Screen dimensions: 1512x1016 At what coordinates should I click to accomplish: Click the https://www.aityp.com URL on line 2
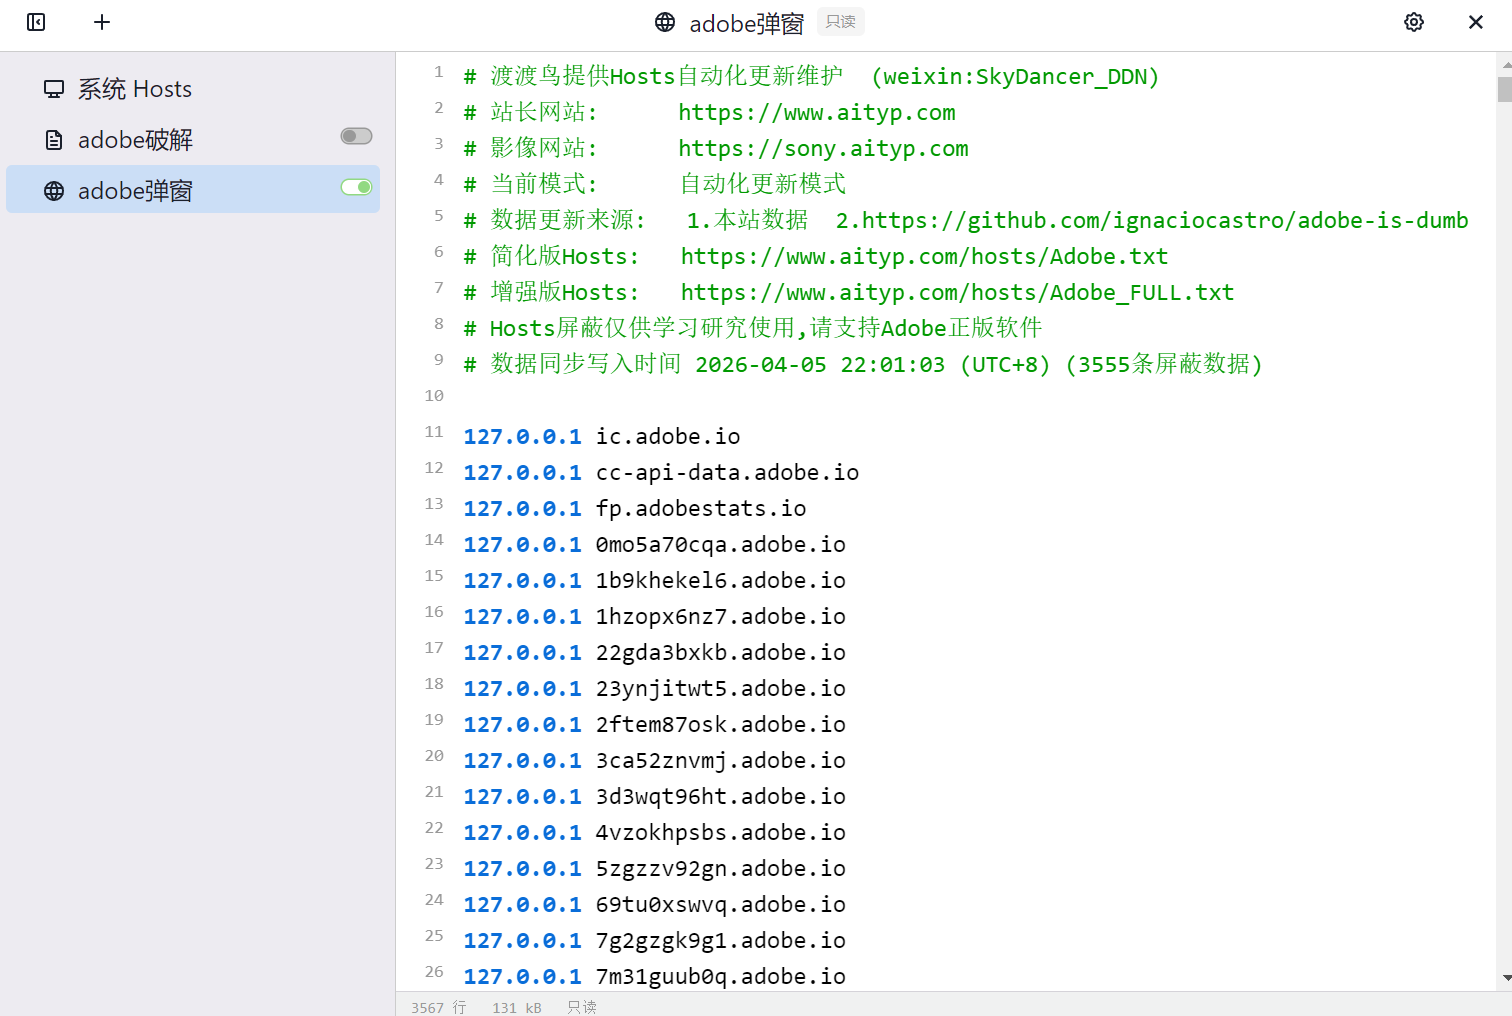(x=816, y=113)
